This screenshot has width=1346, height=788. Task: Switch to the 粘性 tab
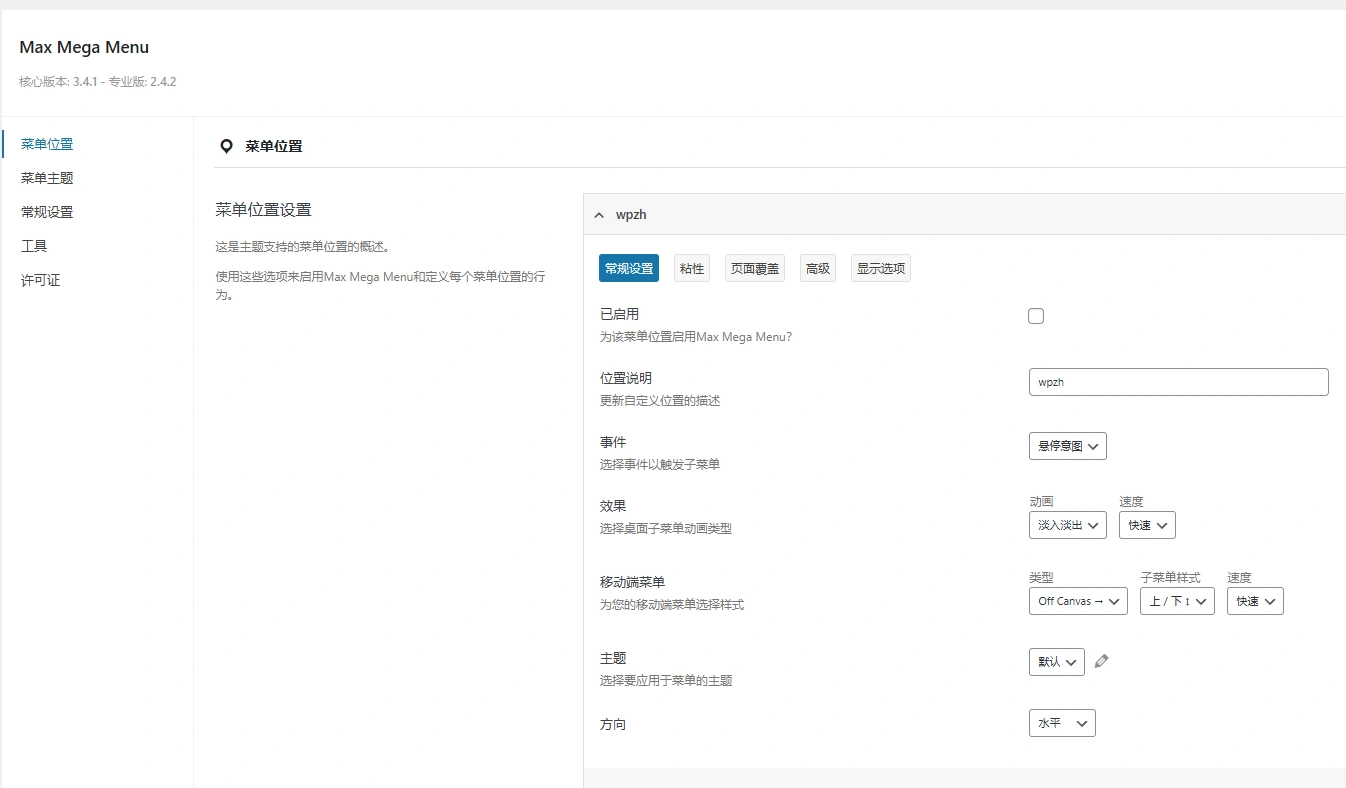tap(691, 267)
